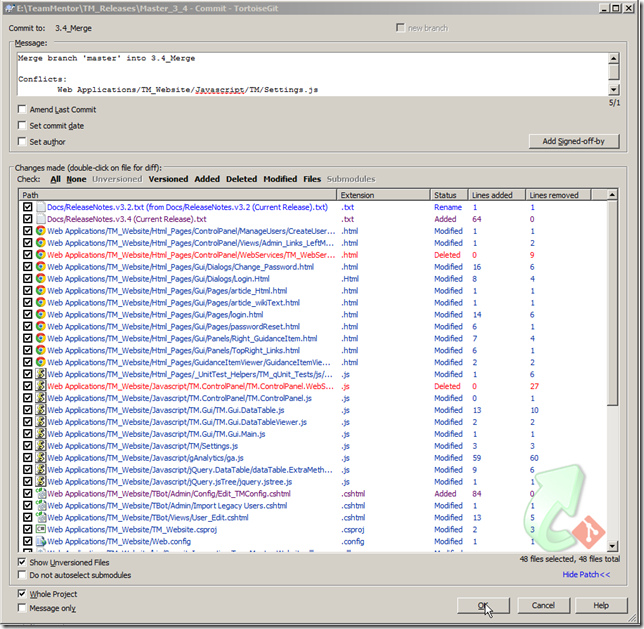Check only Modified files
644x629 pixels.
(280, 179)
